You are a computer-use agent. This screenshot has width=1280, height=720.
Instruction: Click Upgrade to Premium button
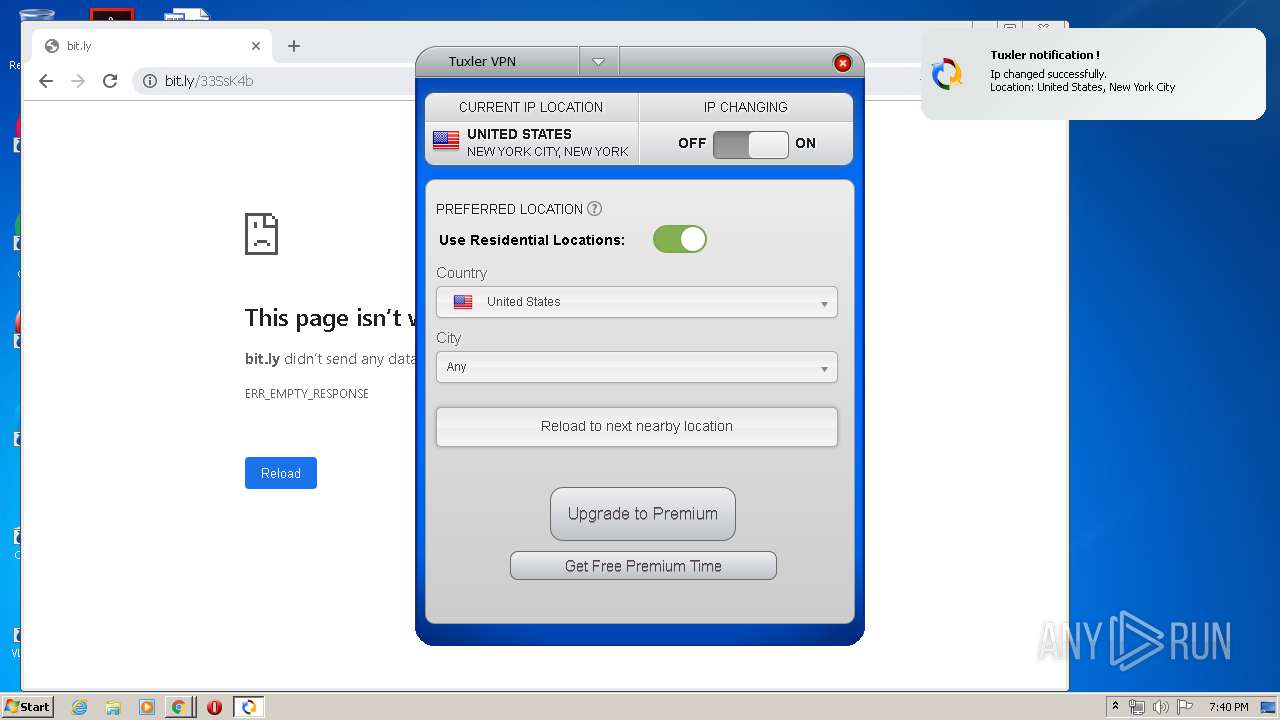(642, 514)
